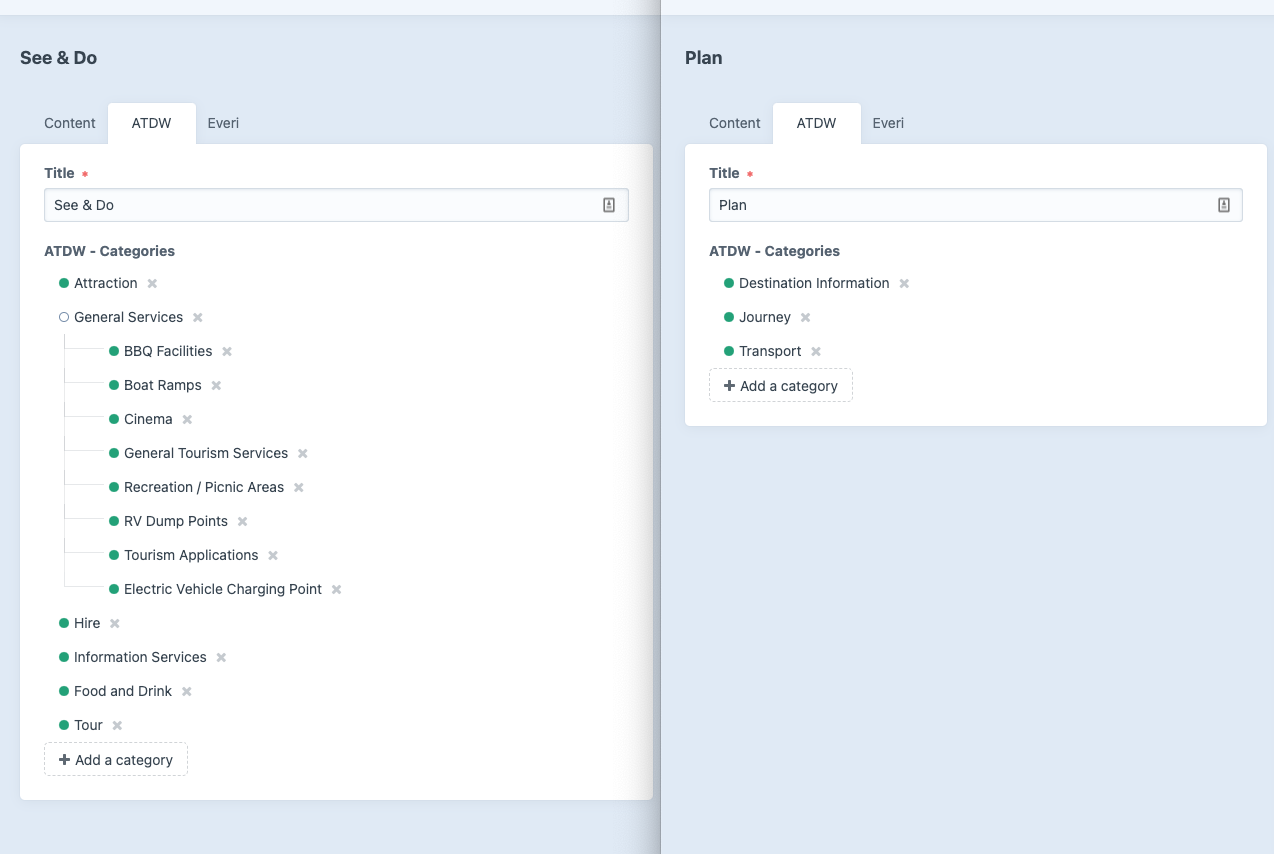Image resolution: width=1274 pixels, height=854 pixels.
Task: Remove Information Services category
Action: point(222,658)
